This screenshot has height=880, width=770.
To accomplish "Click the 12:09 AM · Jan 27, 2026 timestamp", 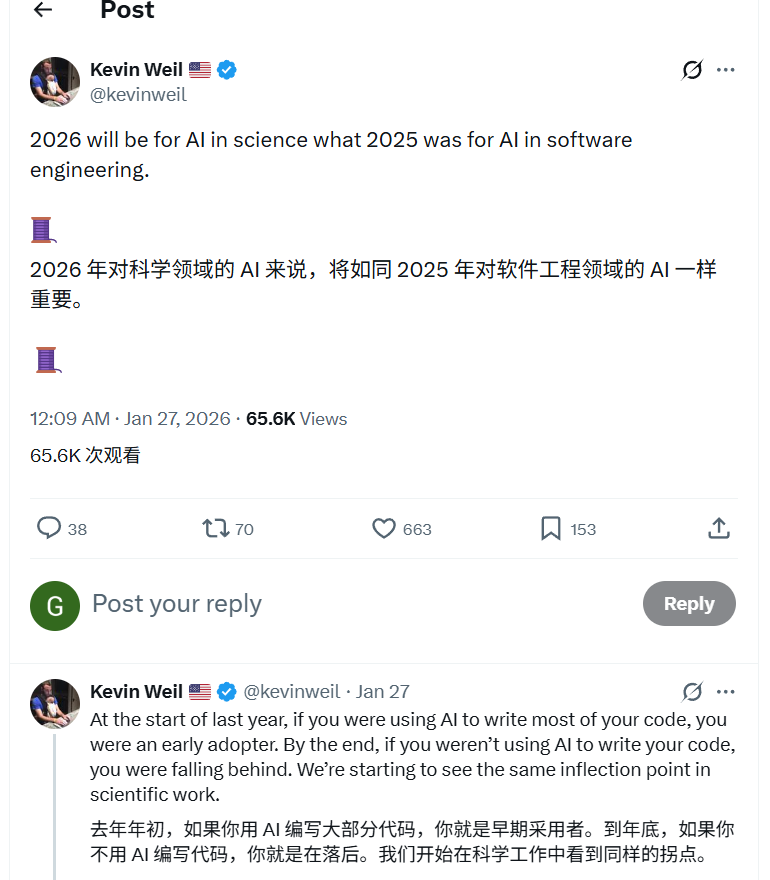I will coord(130,419).
